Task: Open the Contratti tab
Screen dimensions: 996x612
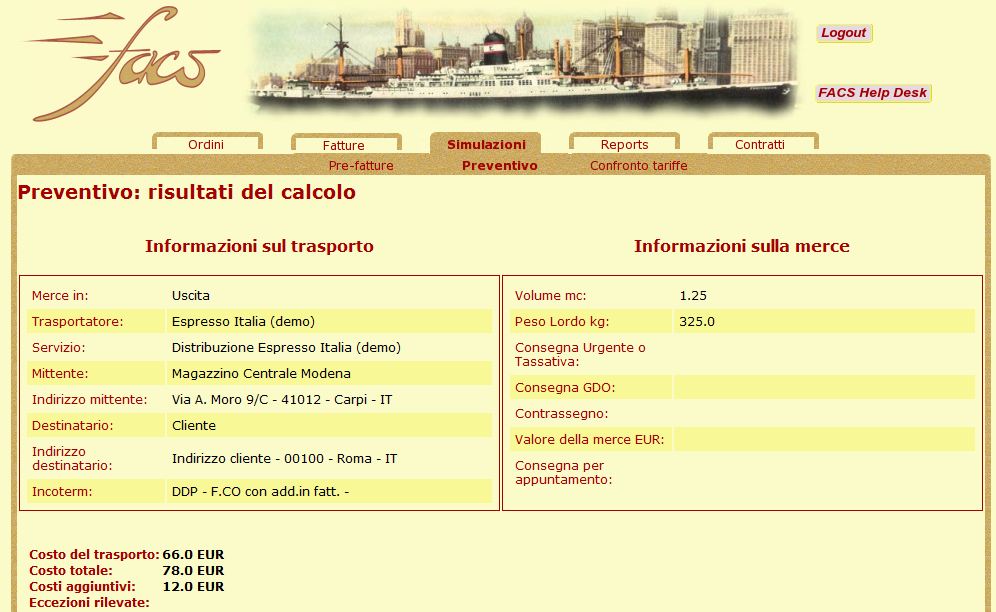Action: point(760,145)
